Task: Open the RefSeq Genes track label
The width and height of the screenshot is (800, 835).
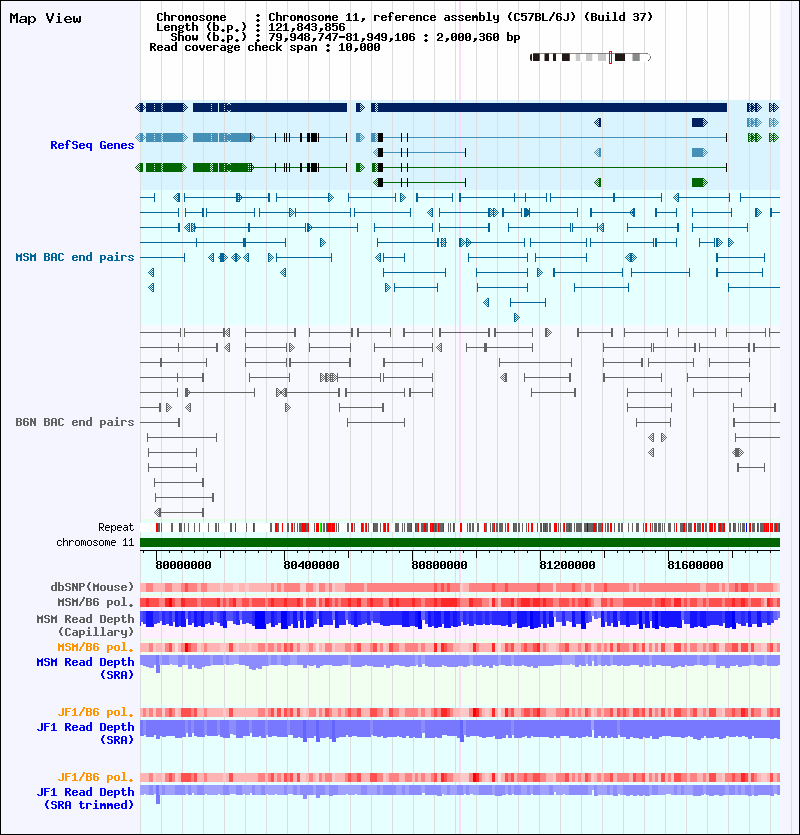Action: click(92, 145)
